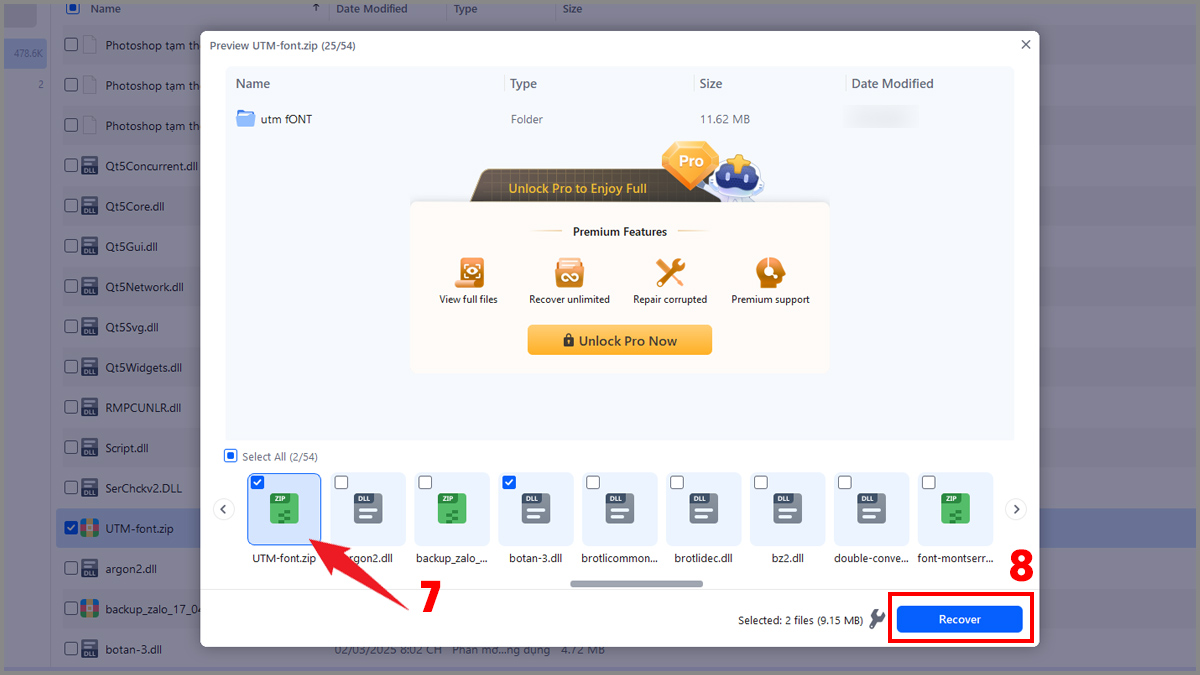Open settings via the wrench icon beside file size

877,619
